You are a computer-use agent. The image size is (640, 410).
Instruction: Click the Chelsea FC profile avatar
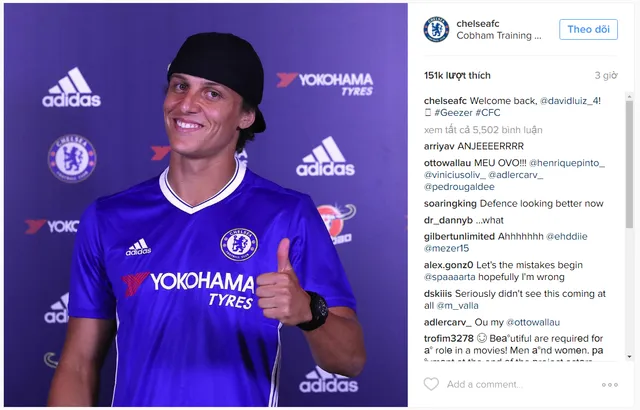point(436,29)
